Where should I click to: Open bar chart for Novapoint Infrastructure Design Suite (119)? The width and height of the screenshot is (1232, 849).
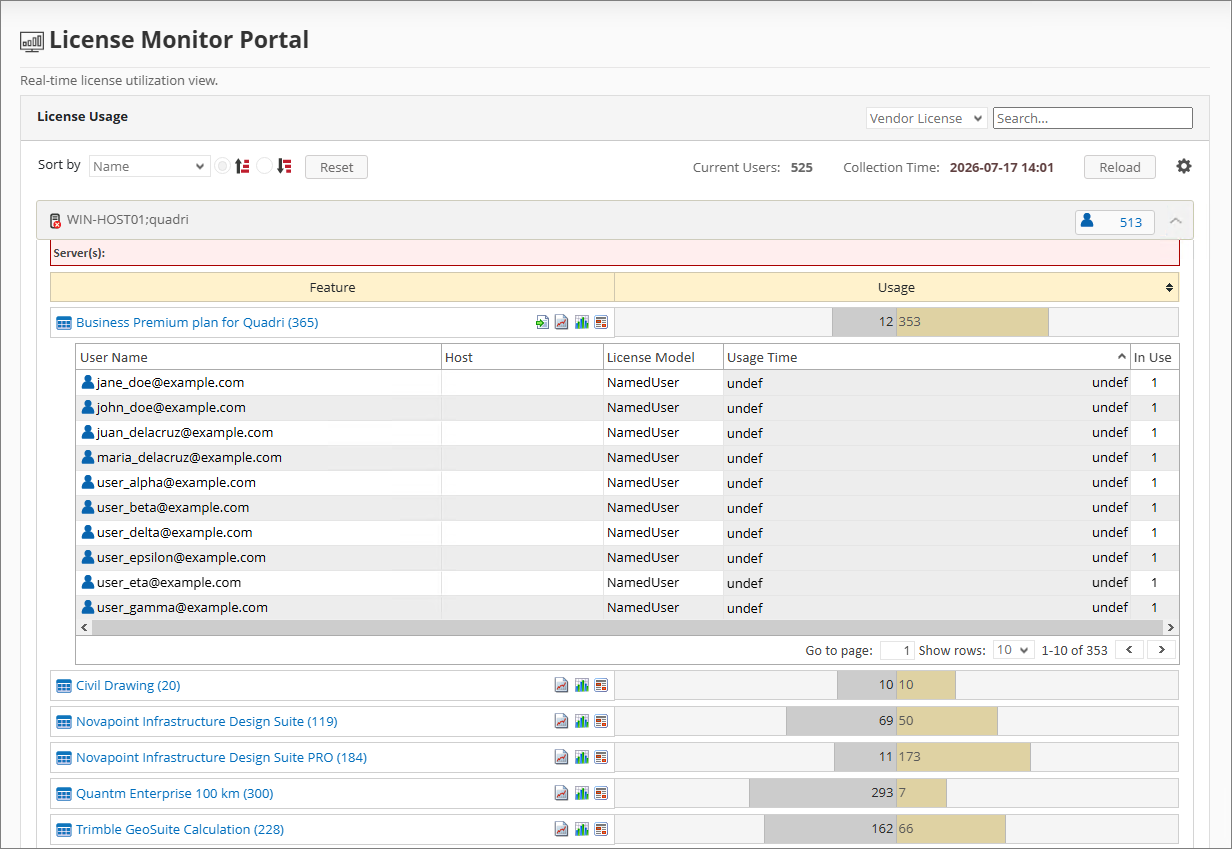pos(581,721)
